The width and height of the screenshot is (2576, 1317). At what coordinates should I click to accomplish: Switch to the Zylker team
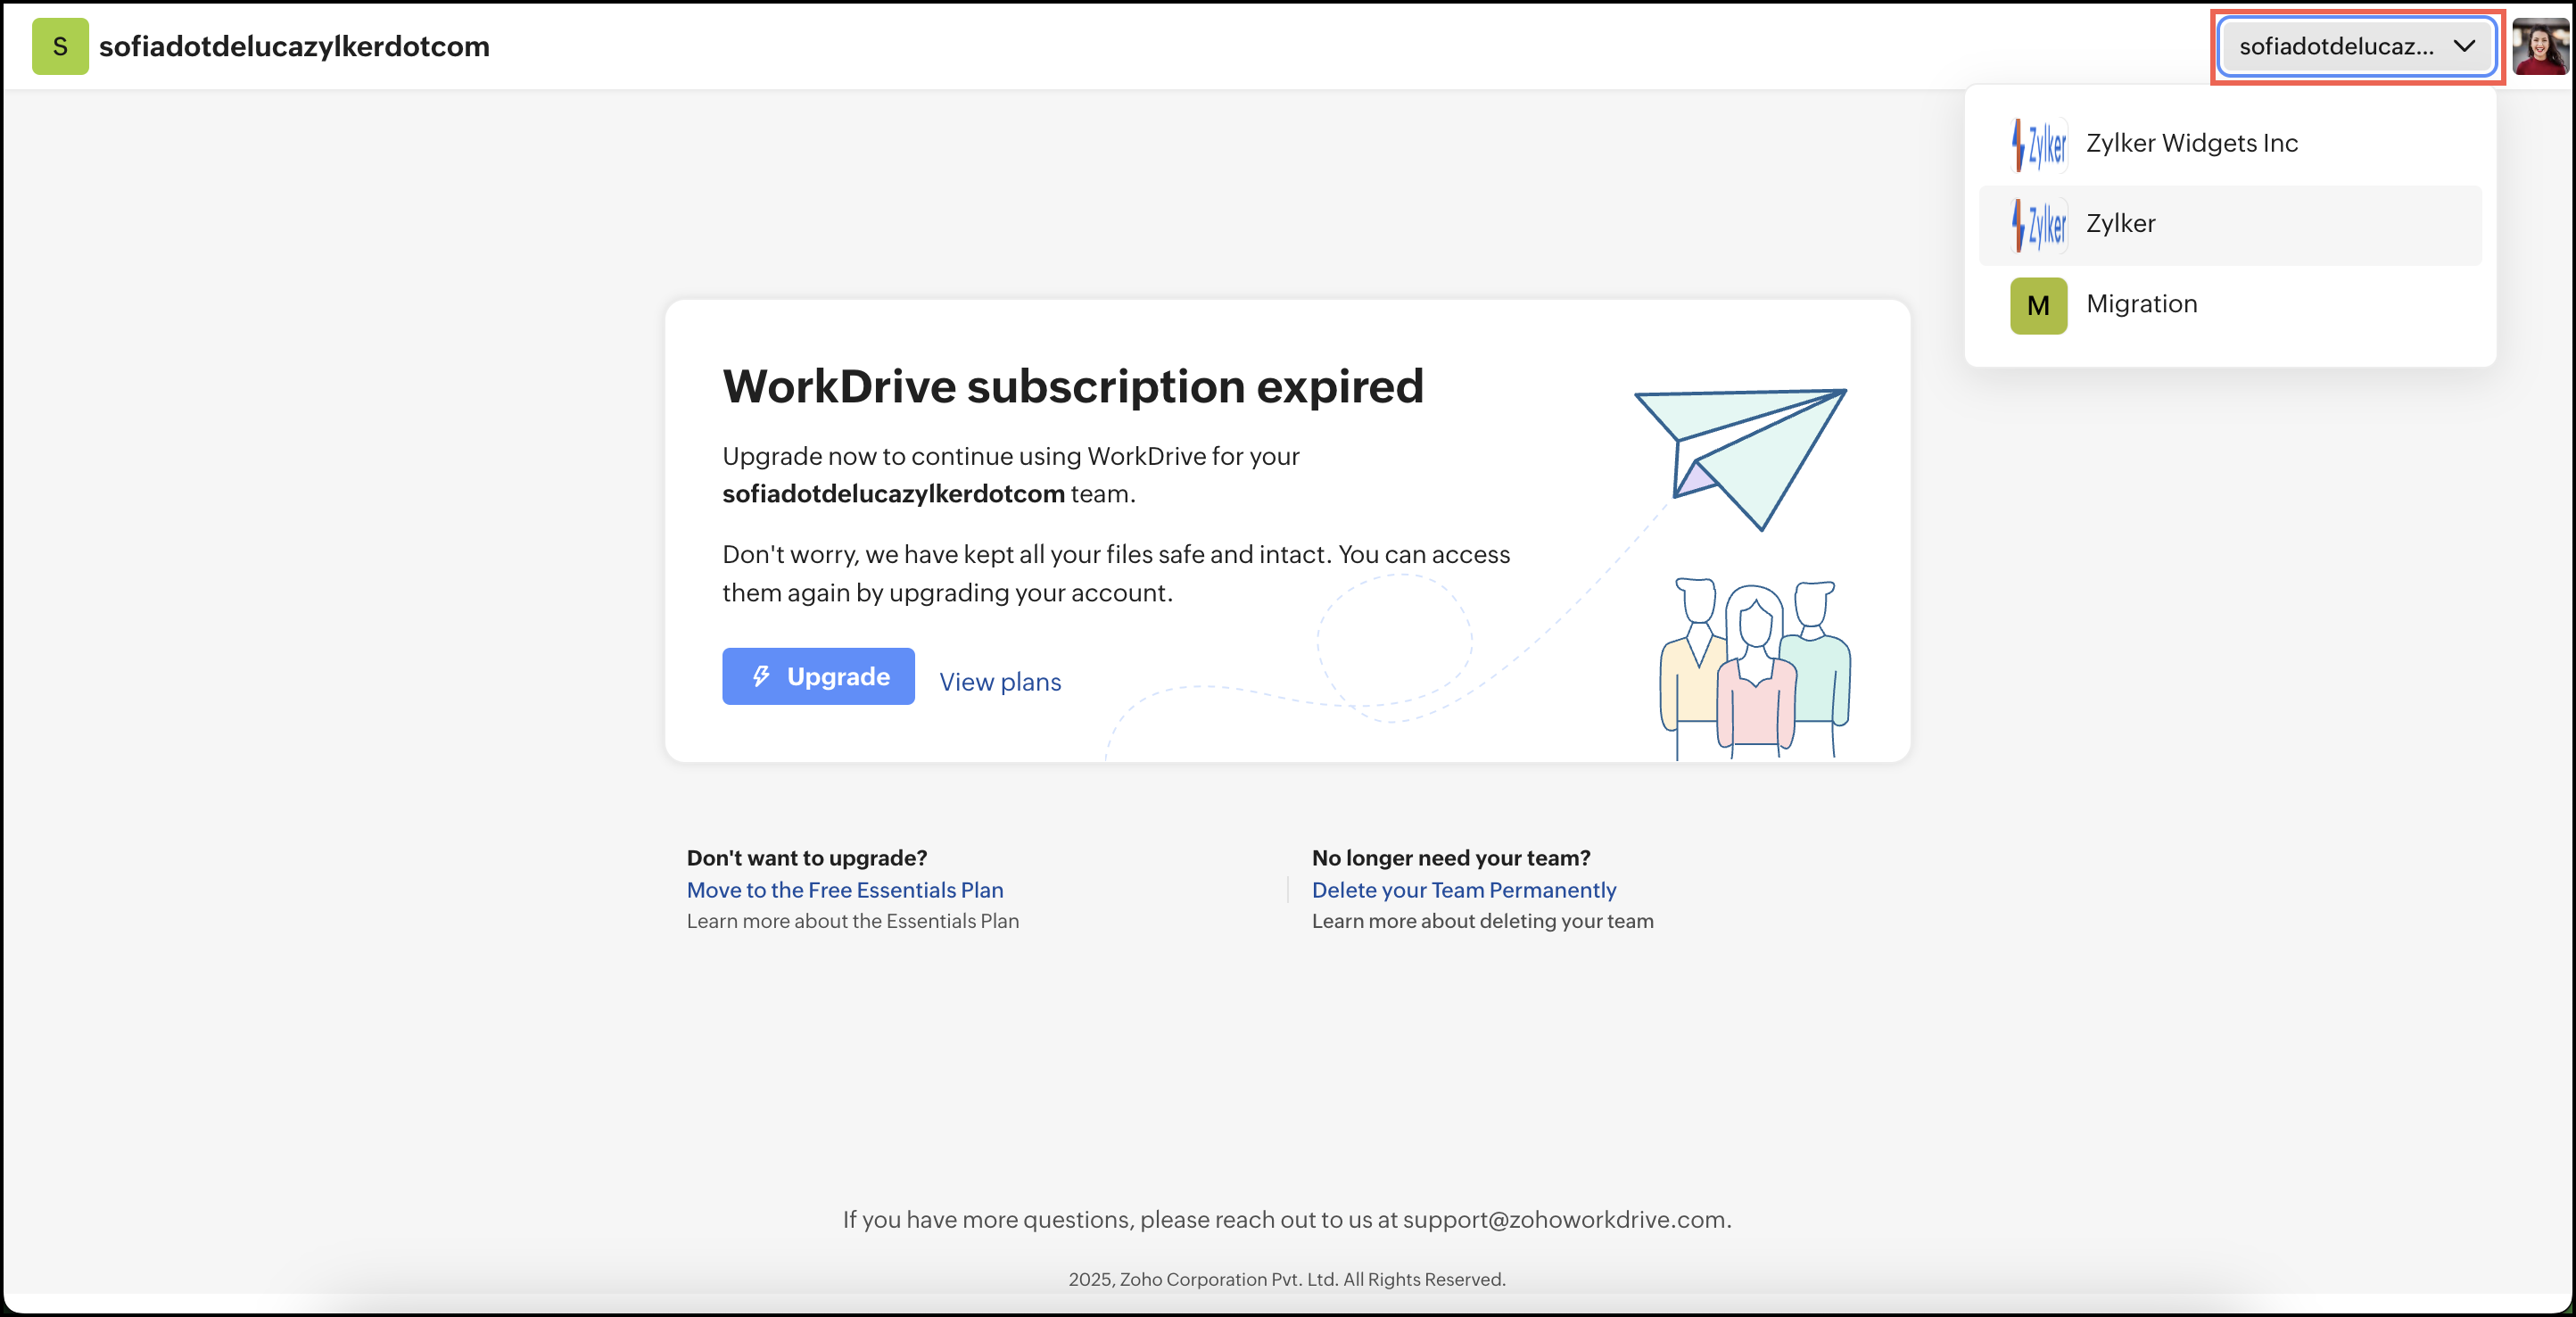(2120, 223)
